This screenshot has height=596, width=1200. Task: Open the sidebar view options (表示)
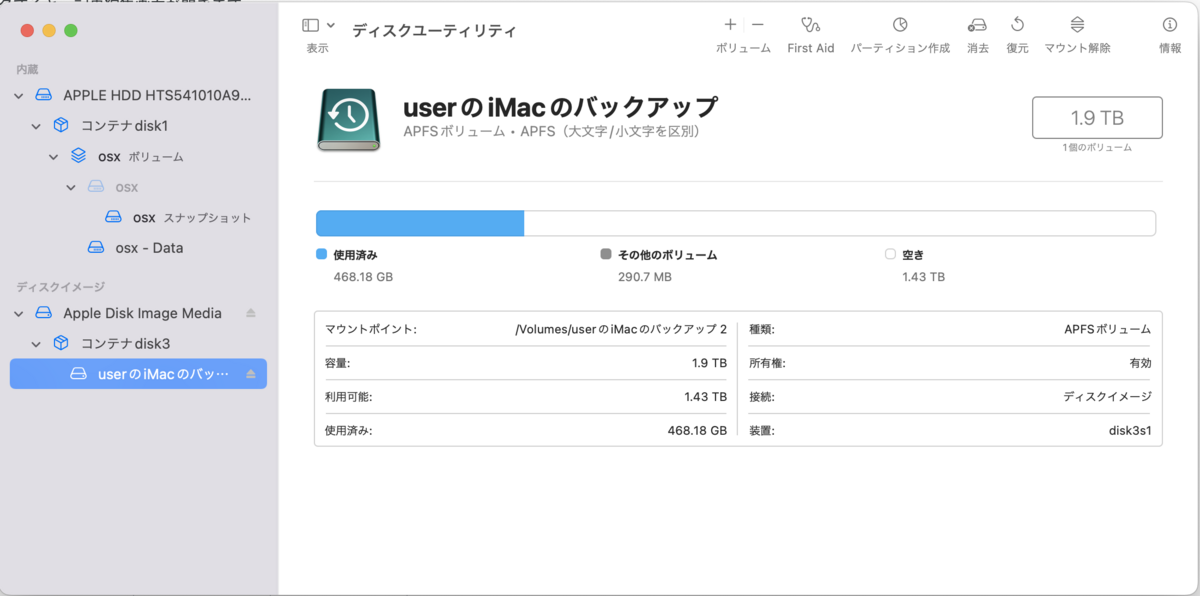click(318, 26)
